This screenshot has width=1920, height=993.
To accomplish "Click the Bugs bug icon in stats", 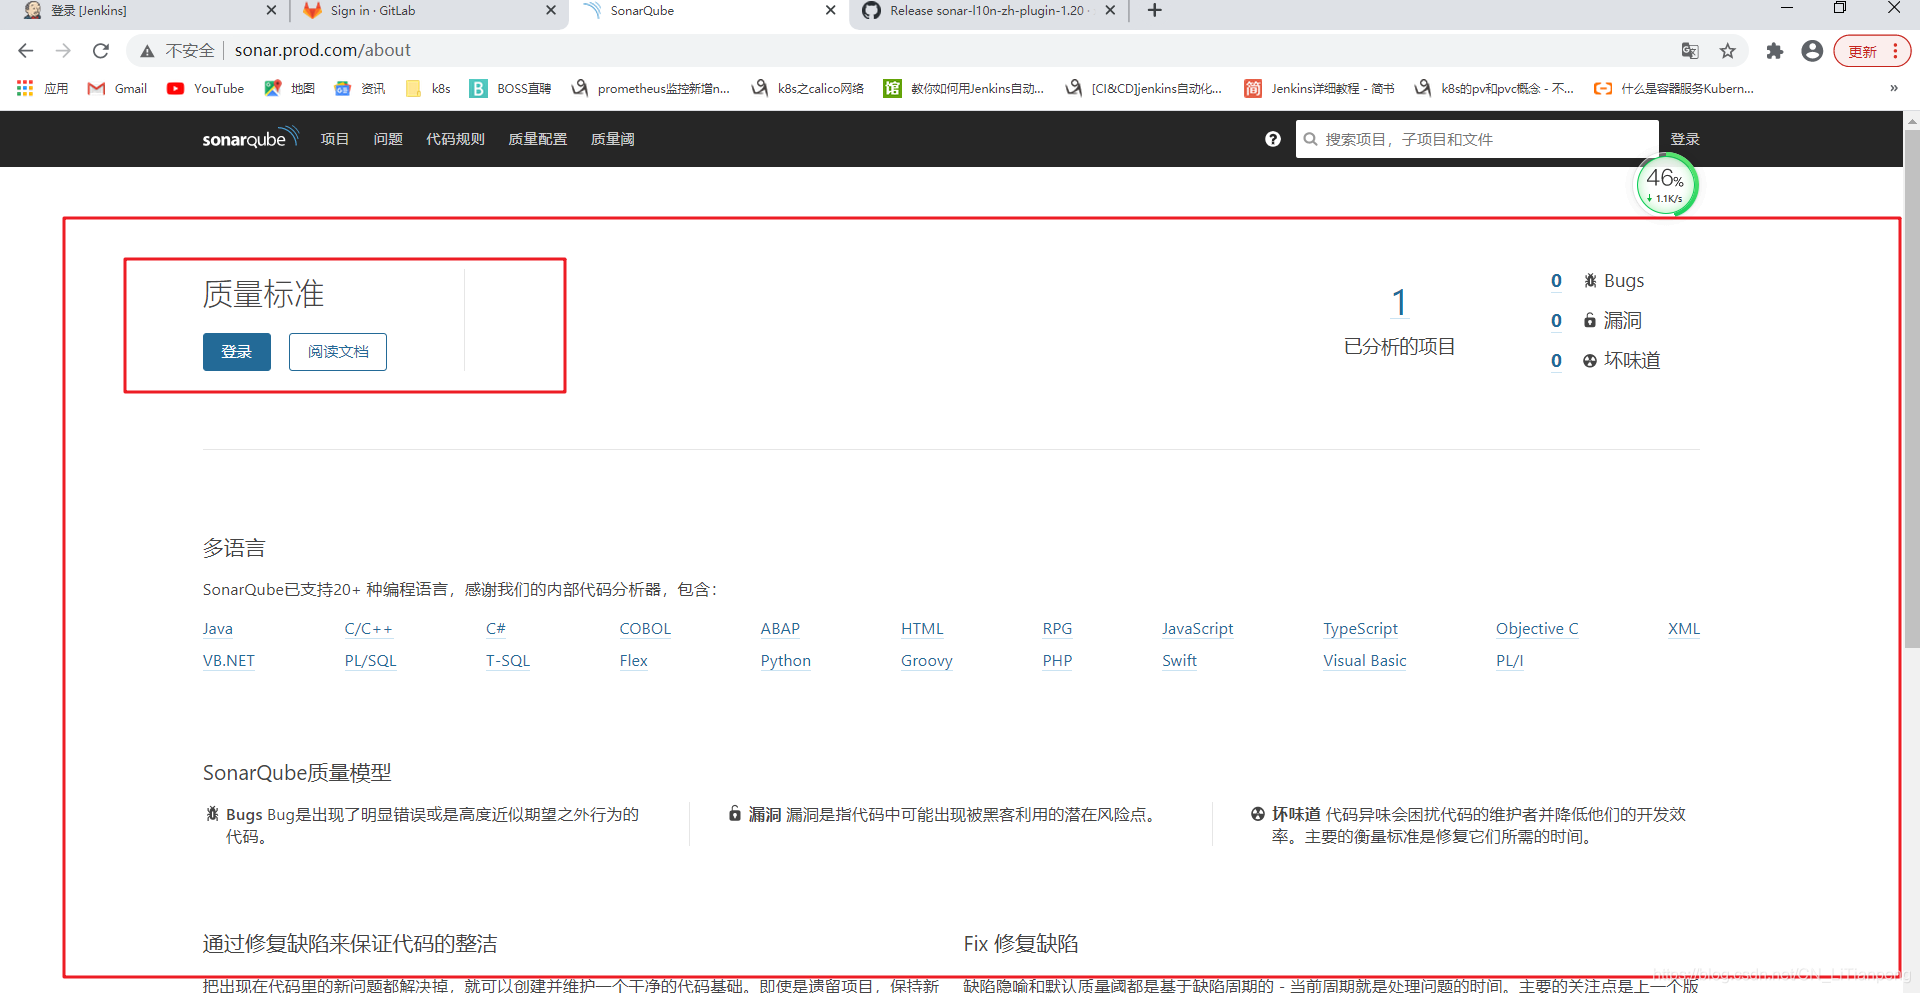I will [1590, 281].
